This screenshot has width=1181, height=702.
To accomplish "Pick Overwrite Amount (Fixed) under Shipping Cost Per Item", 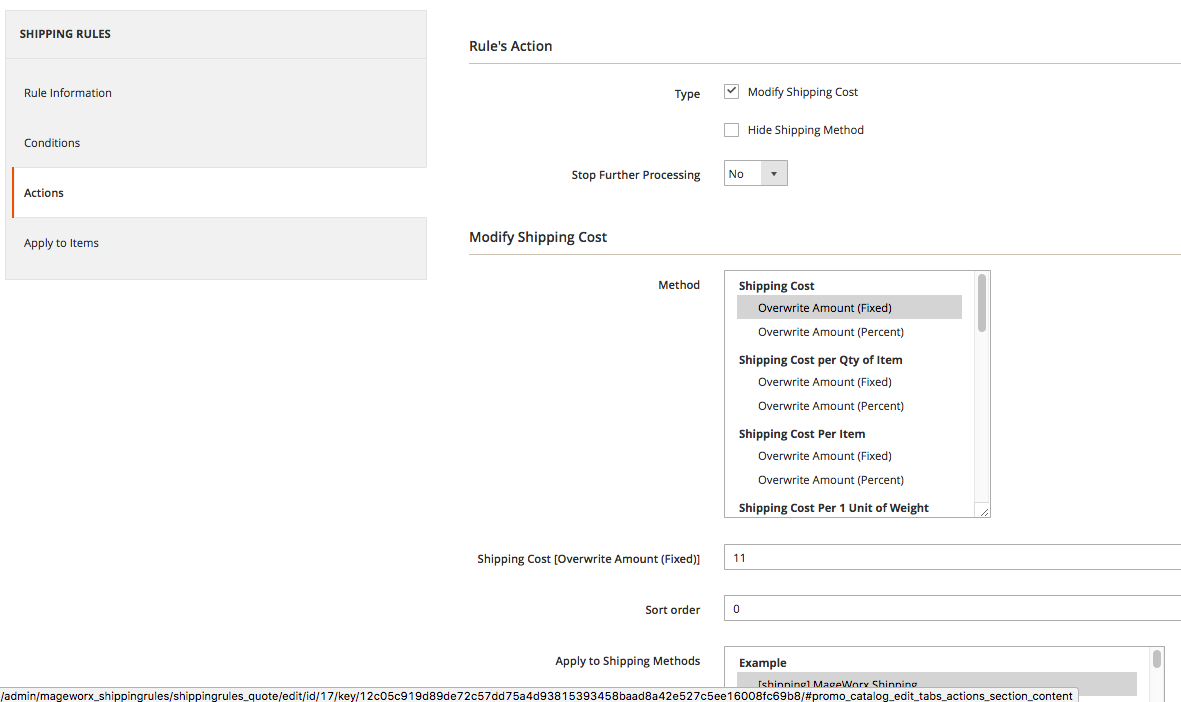I will (824, 456).
